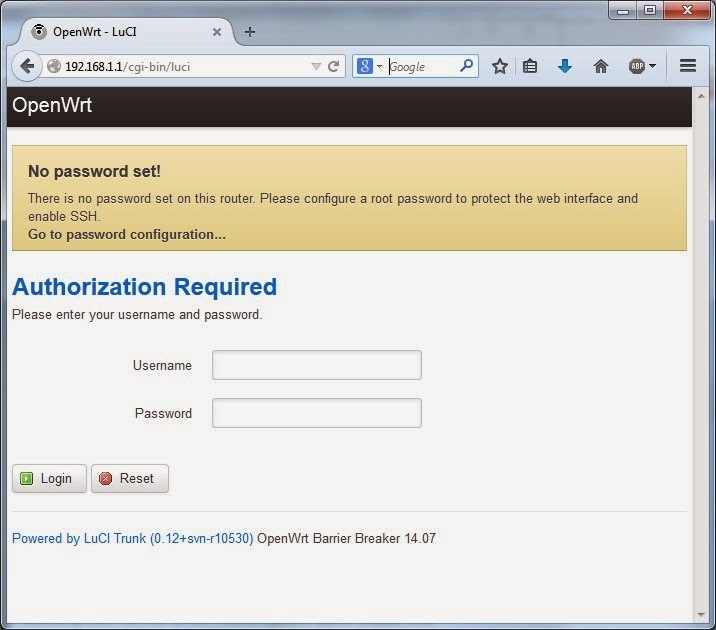Close the OpenWrt - LuCI tab

[x=217, y=32]
